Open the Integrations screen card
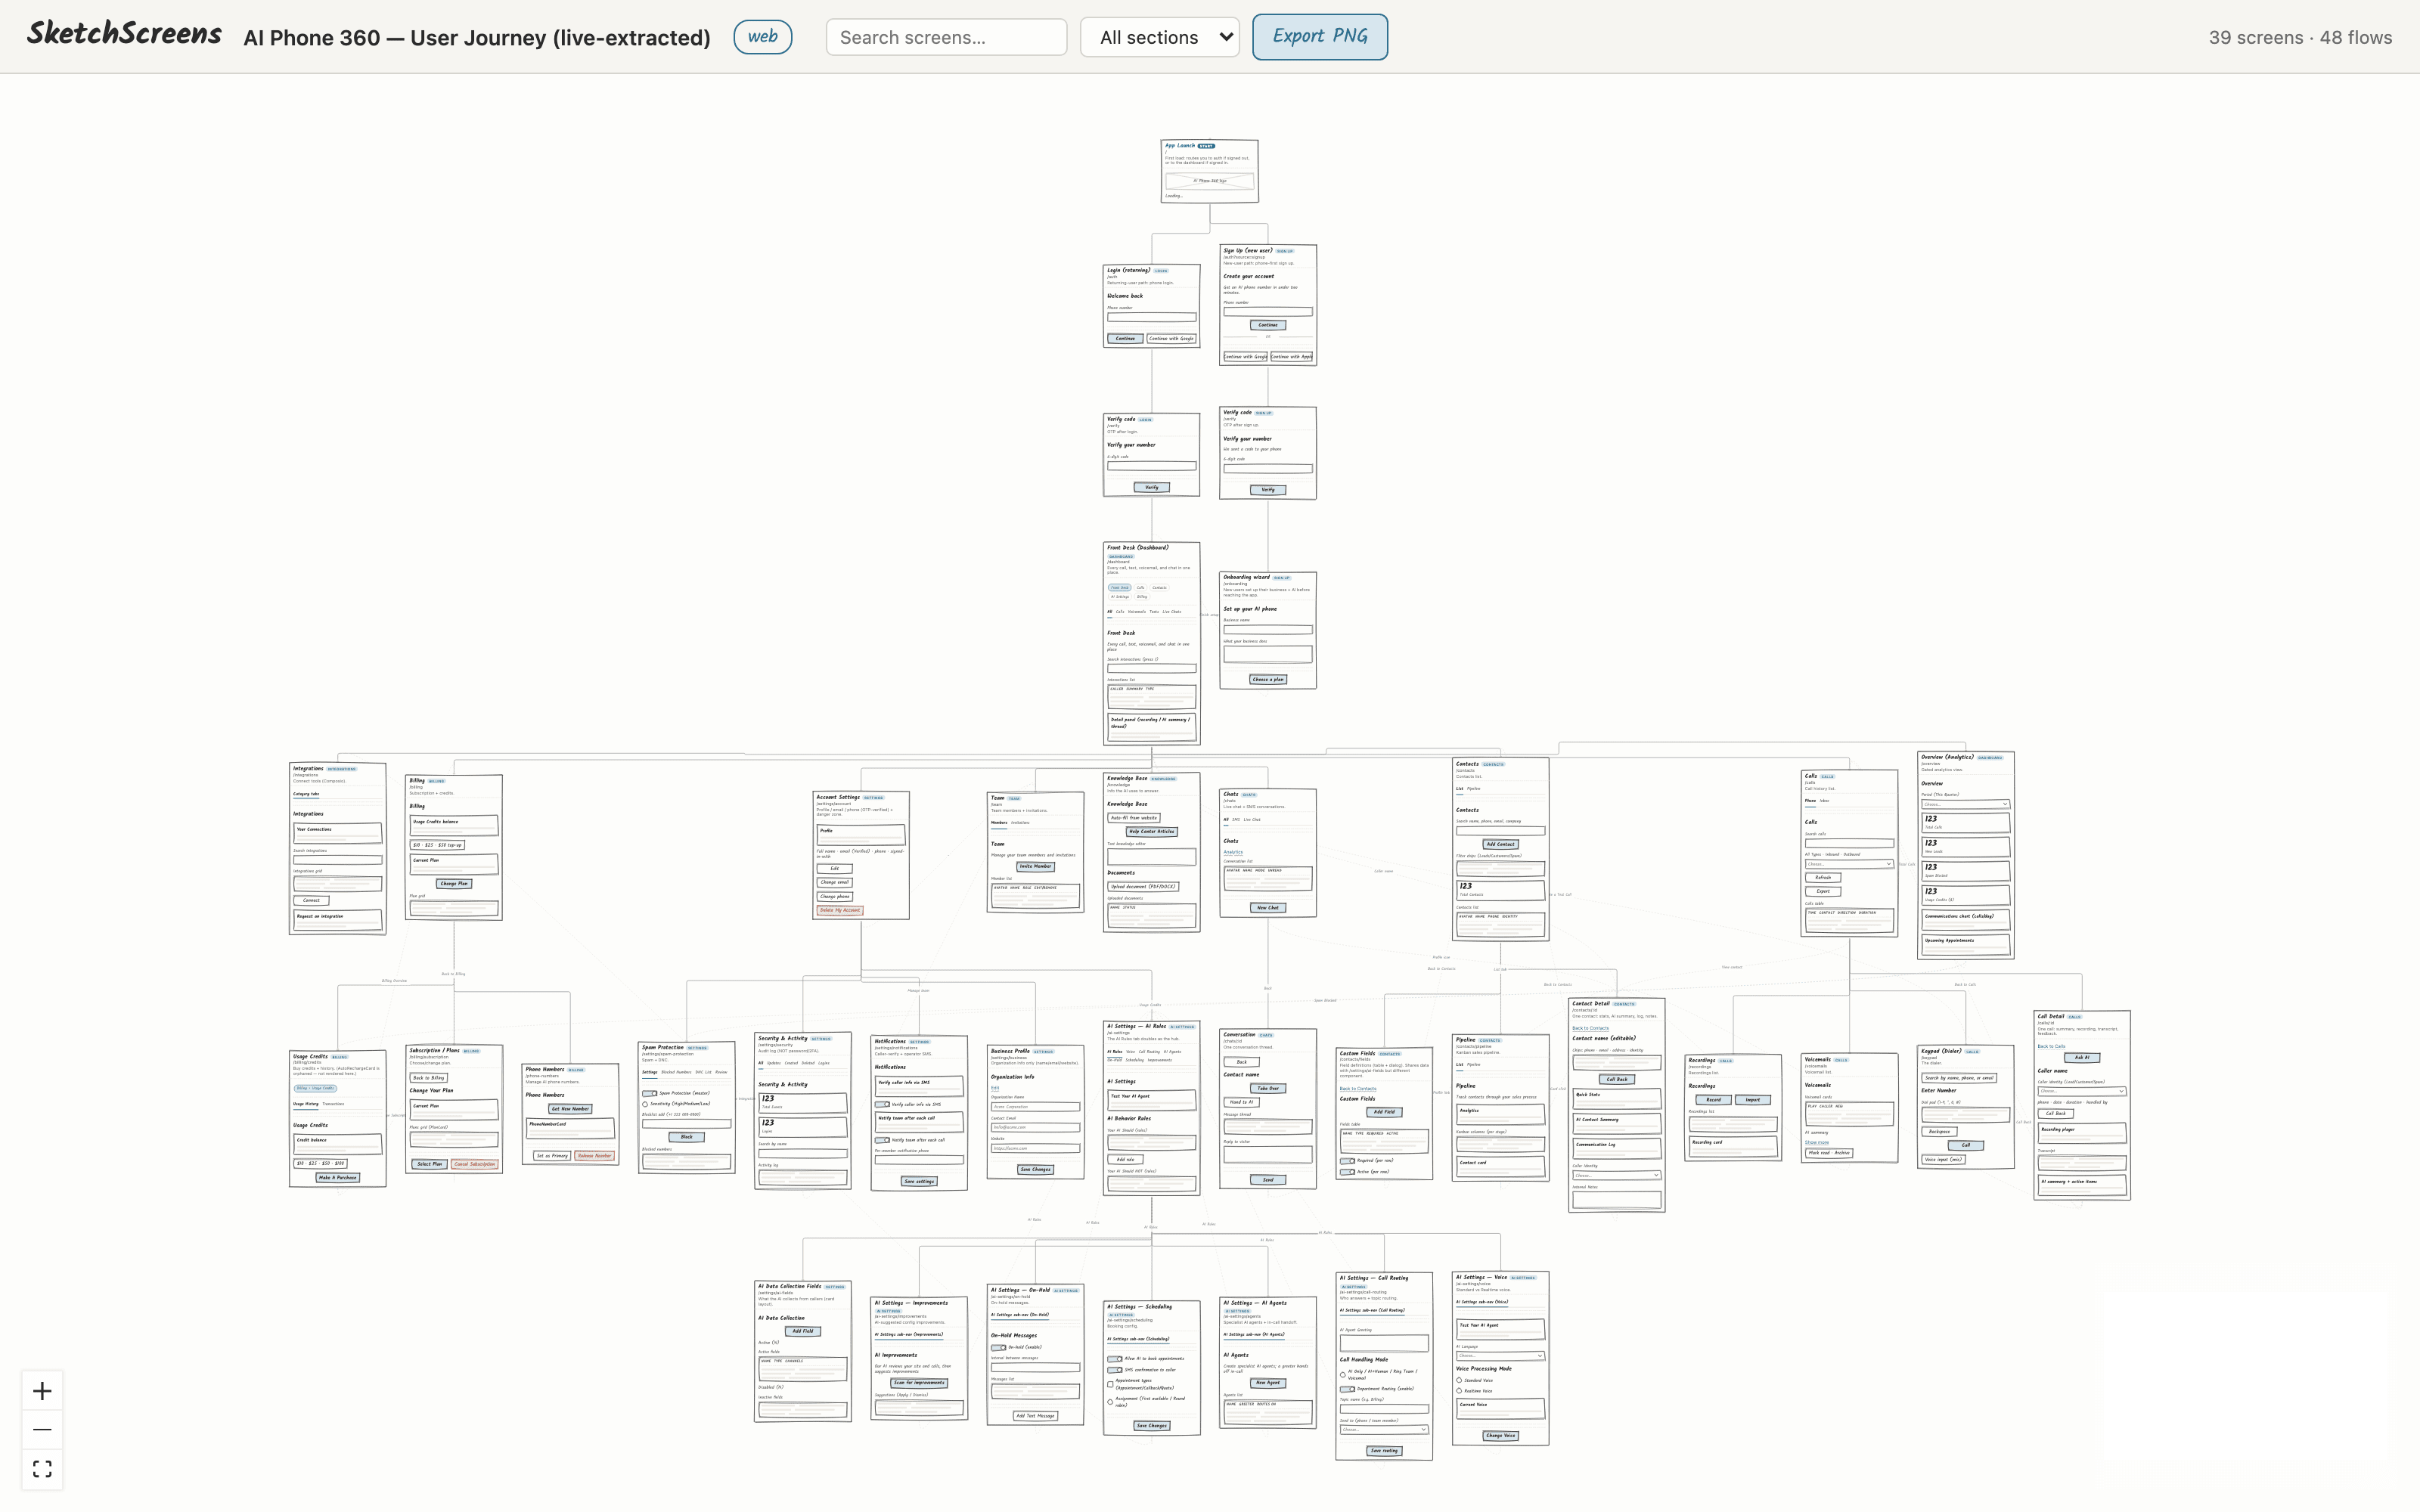The image size is (2420, 1512). click(x=338, y=849)
